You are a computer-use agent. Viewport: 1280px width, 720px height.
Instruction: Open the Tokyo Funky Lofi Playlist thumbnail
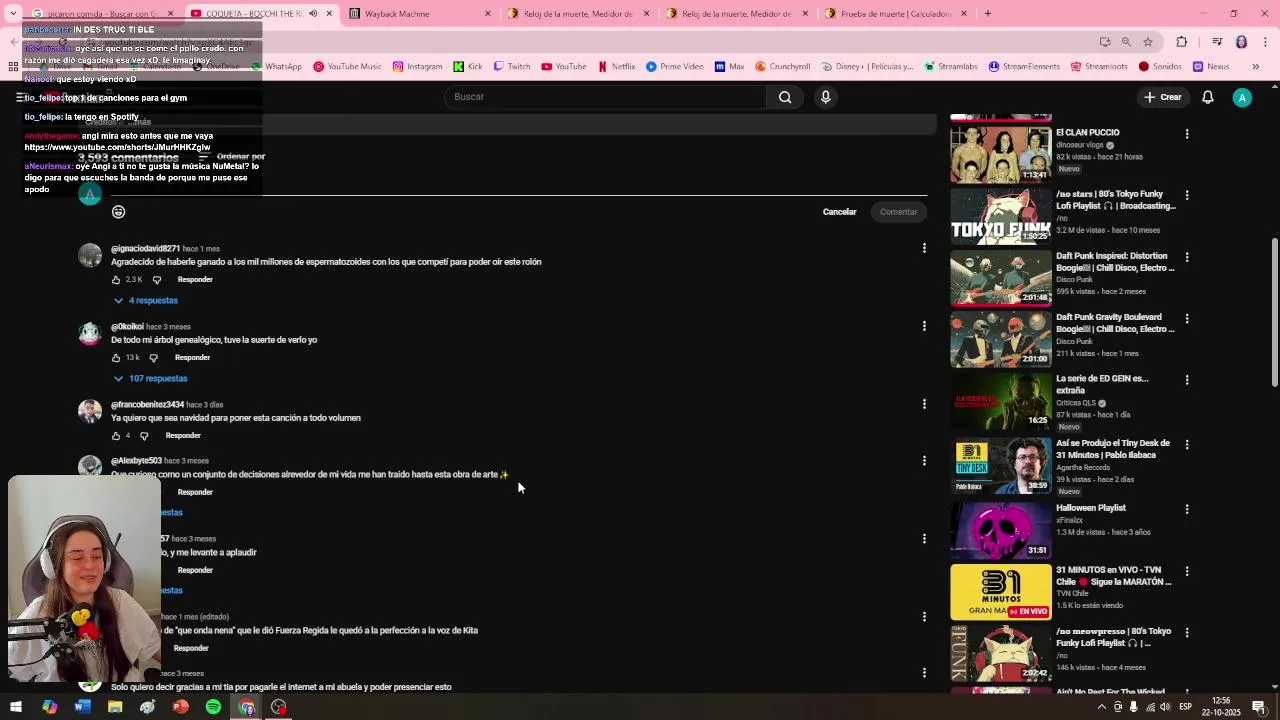(1001, 215)
